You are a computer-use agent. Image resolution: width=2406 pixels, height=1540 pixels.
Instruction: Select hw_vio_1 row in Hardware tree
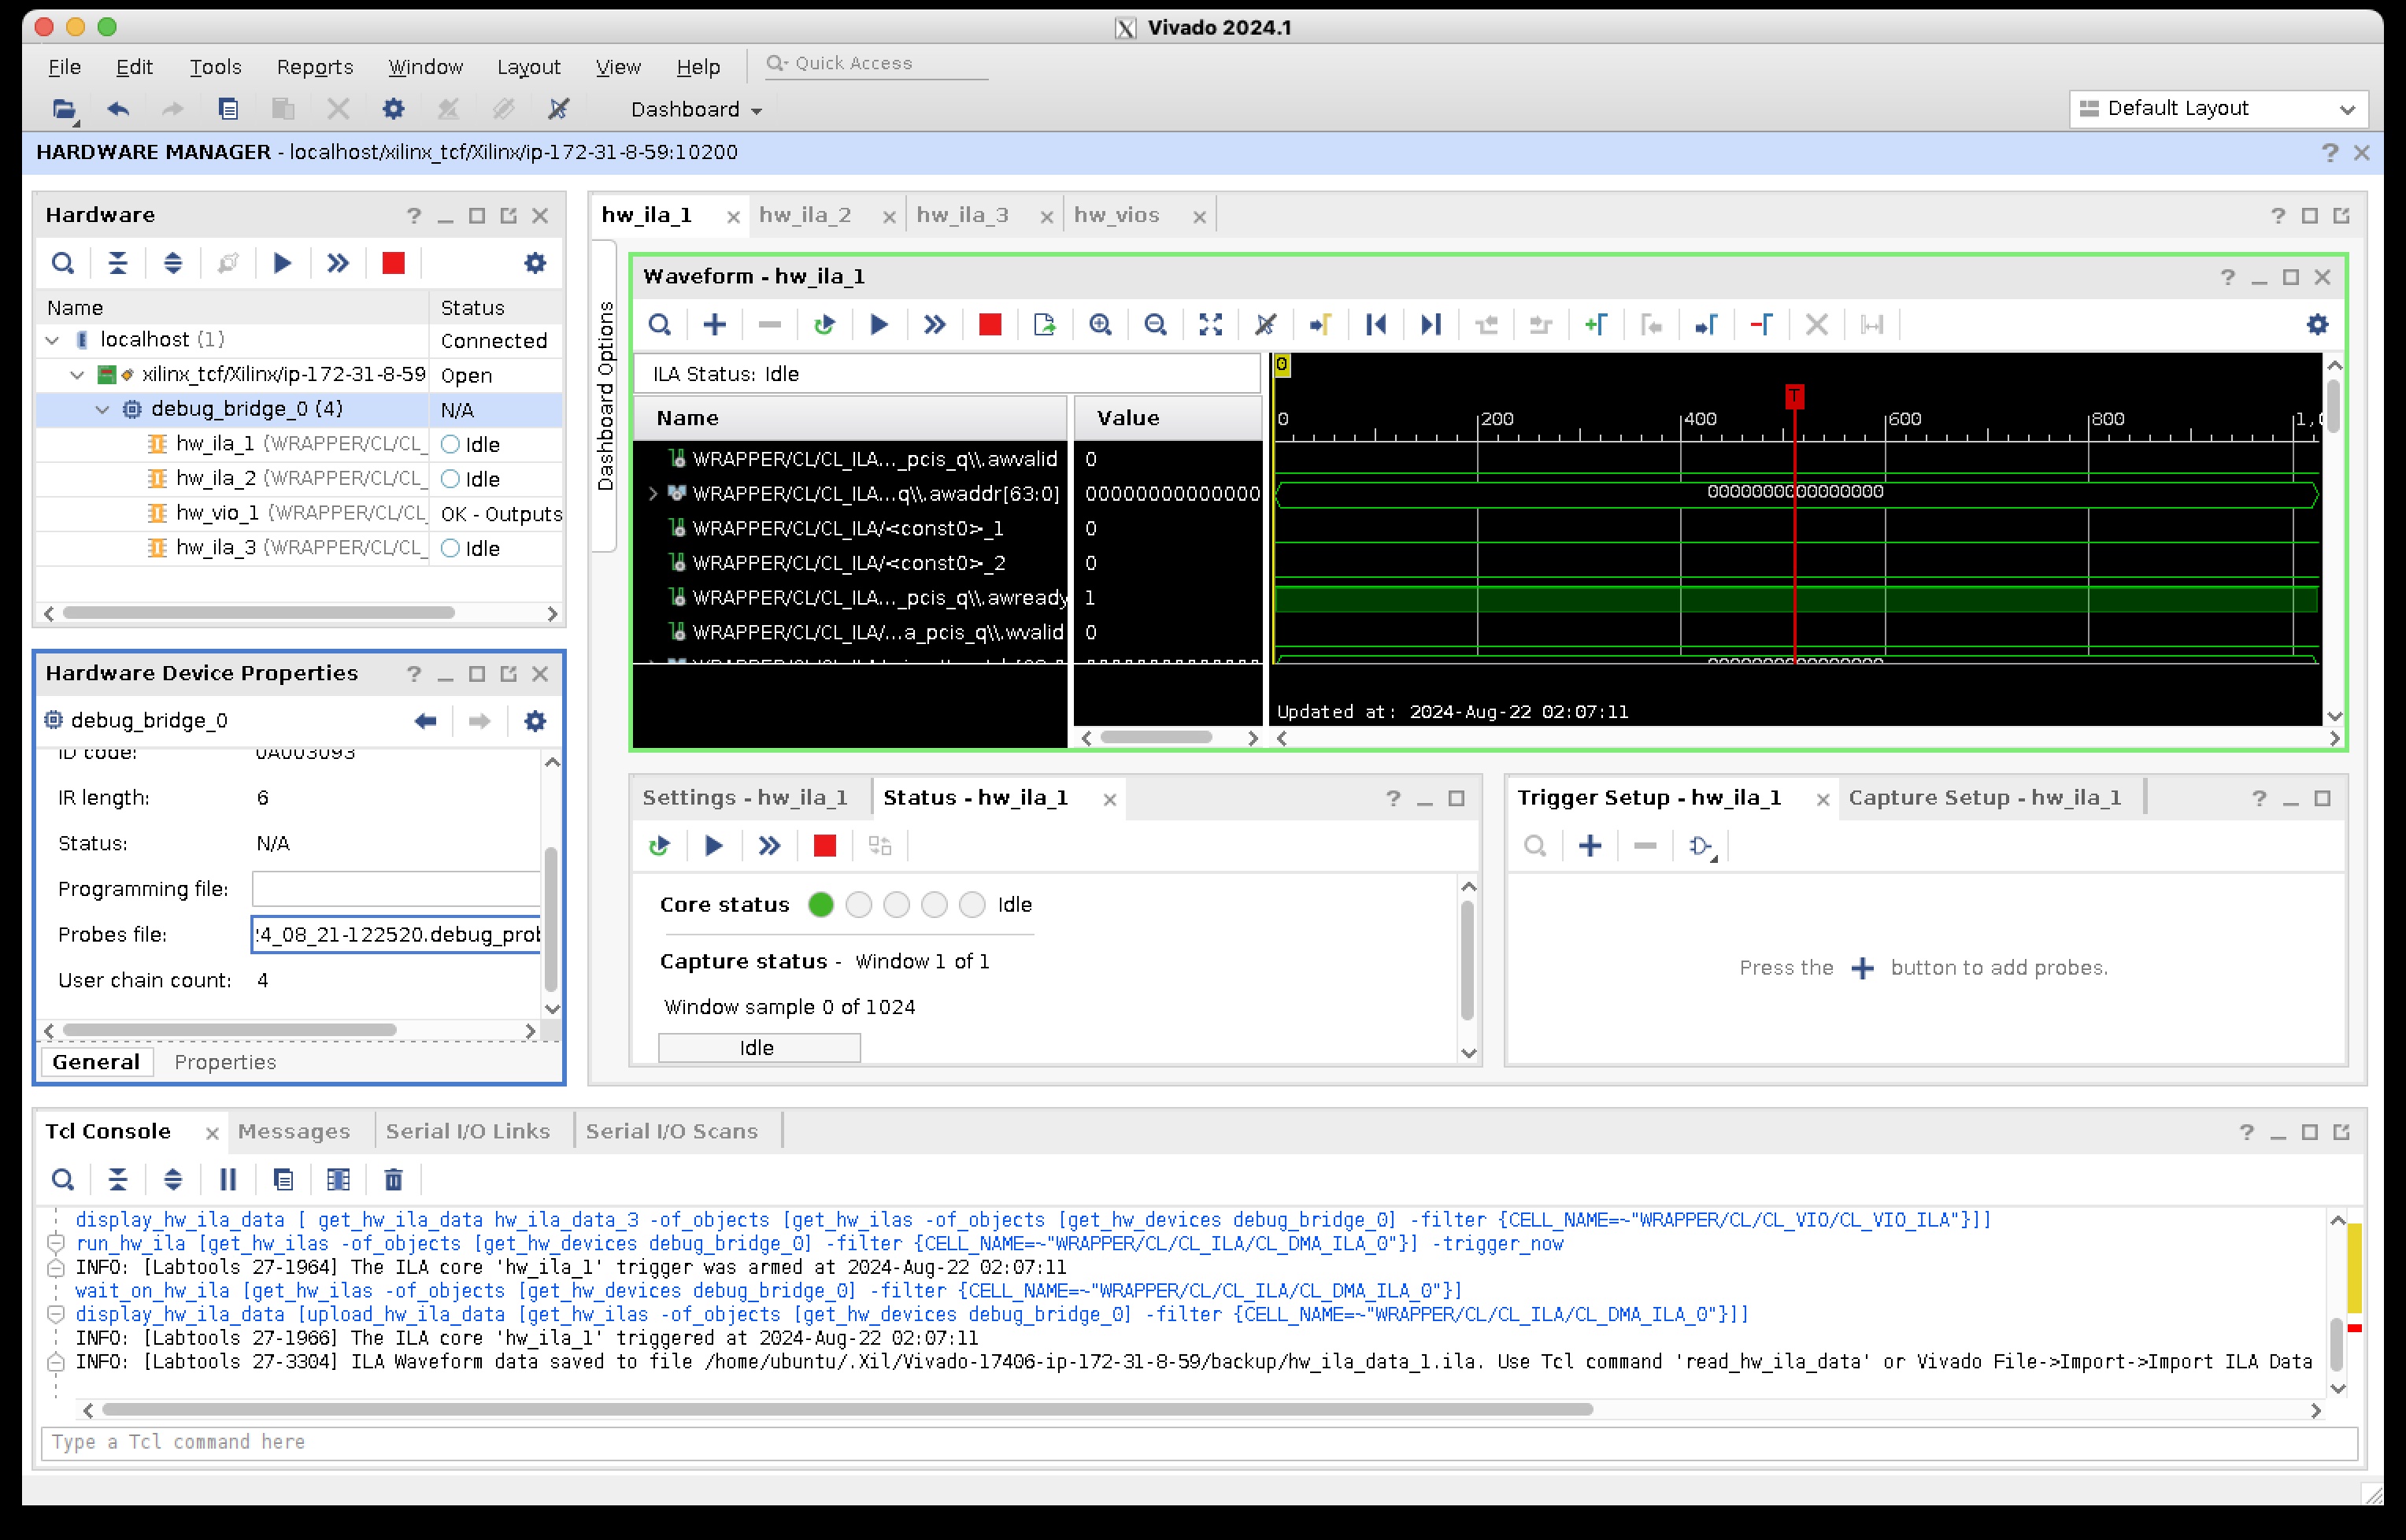(x=298, y=513)
